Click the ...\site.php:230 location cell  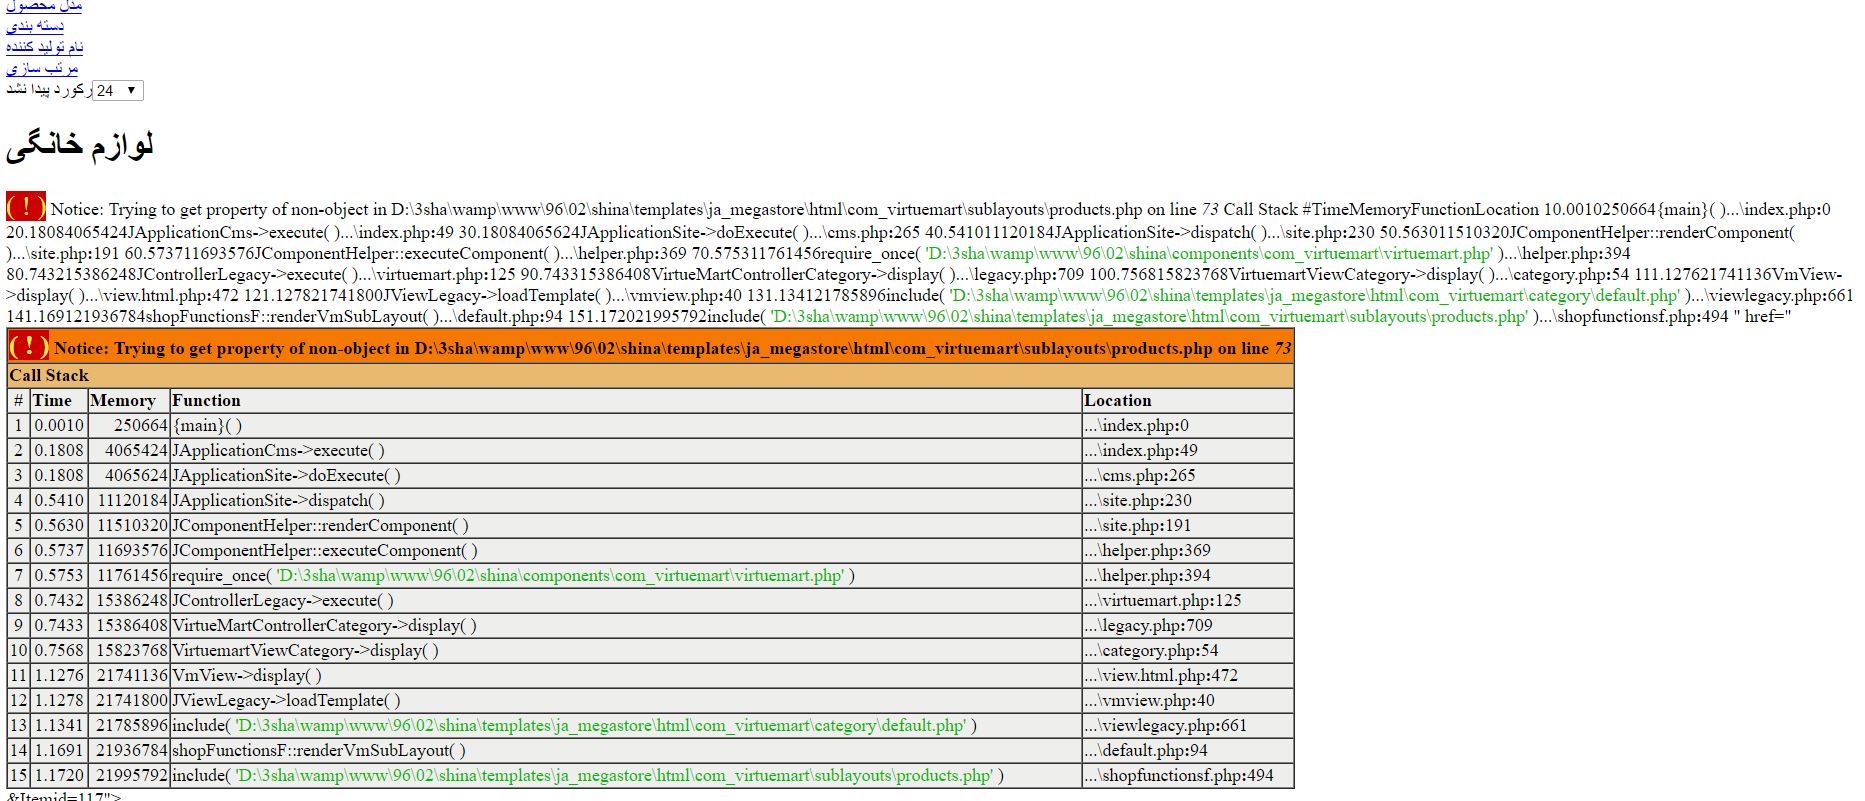coord(1188,500)
